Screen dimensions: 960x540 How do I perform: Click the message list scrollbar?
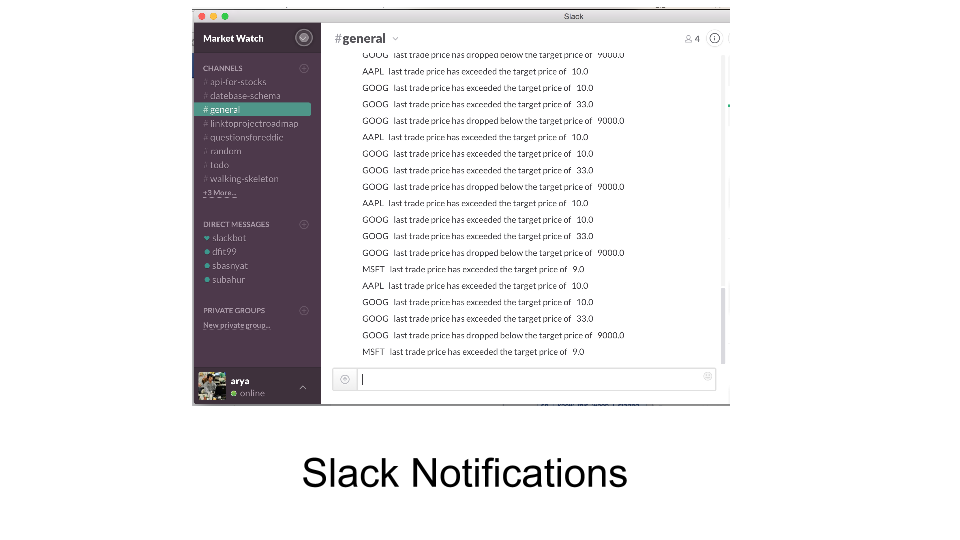(723, 326)
